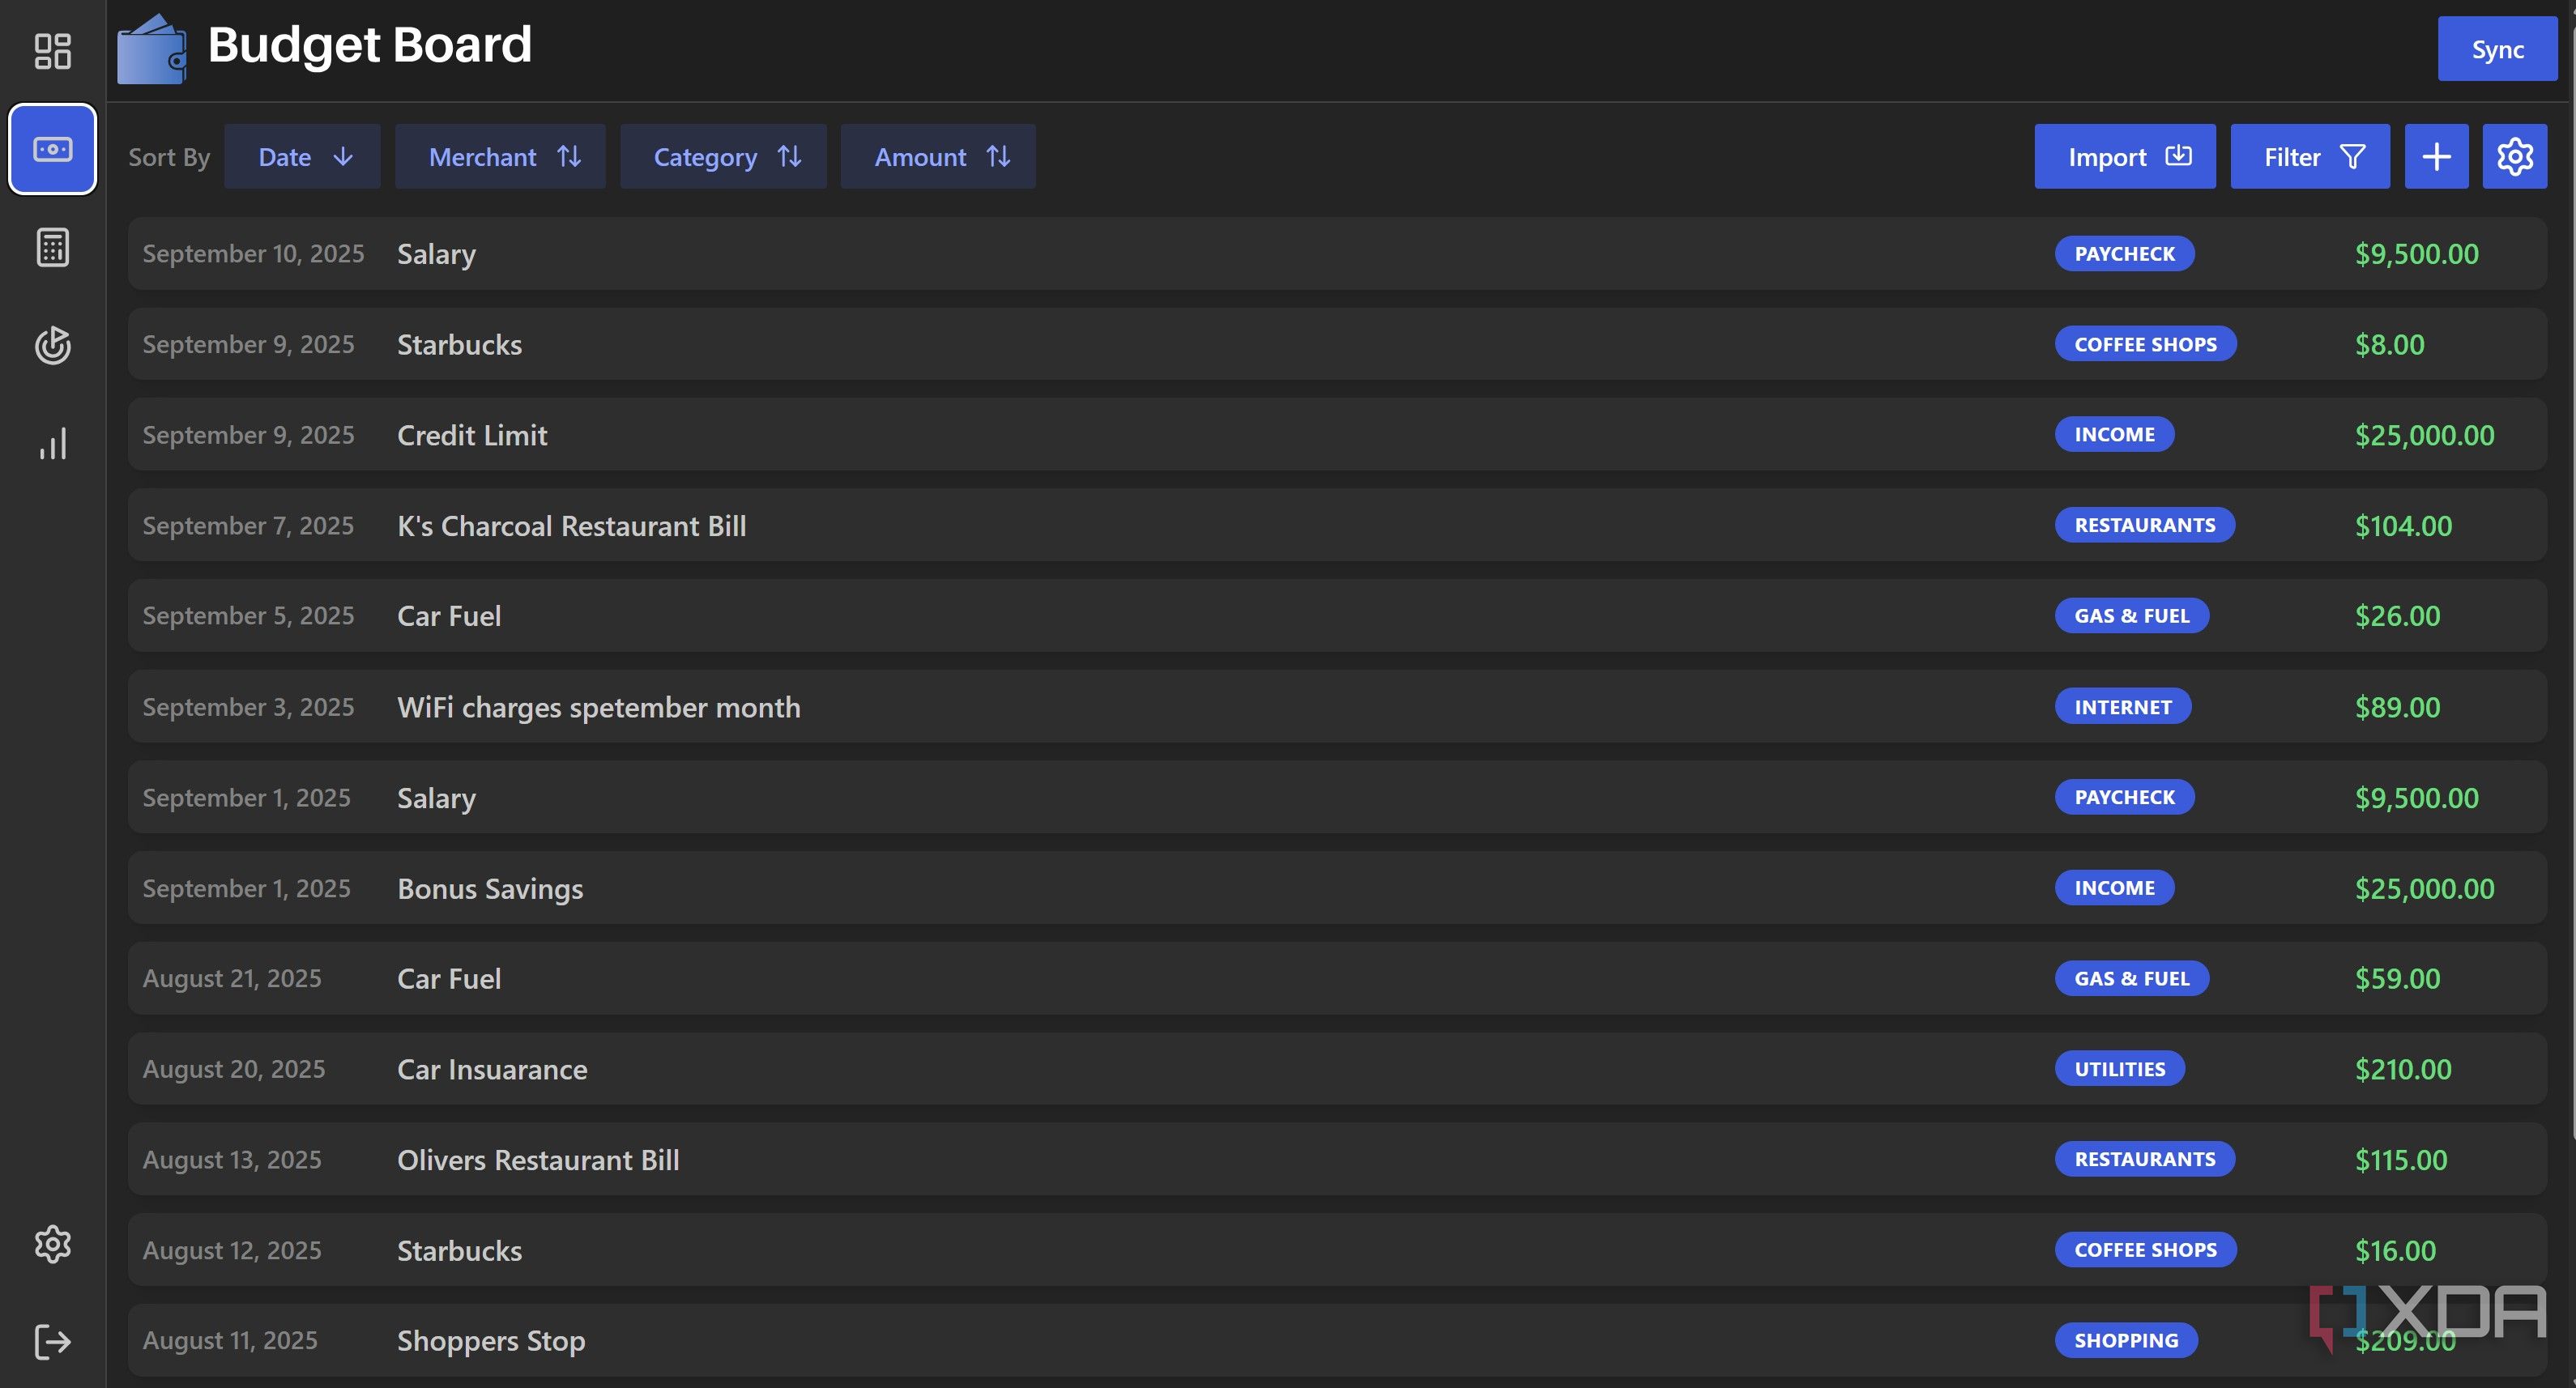Click the date August 13, 2025

(x=232, y=1159)
